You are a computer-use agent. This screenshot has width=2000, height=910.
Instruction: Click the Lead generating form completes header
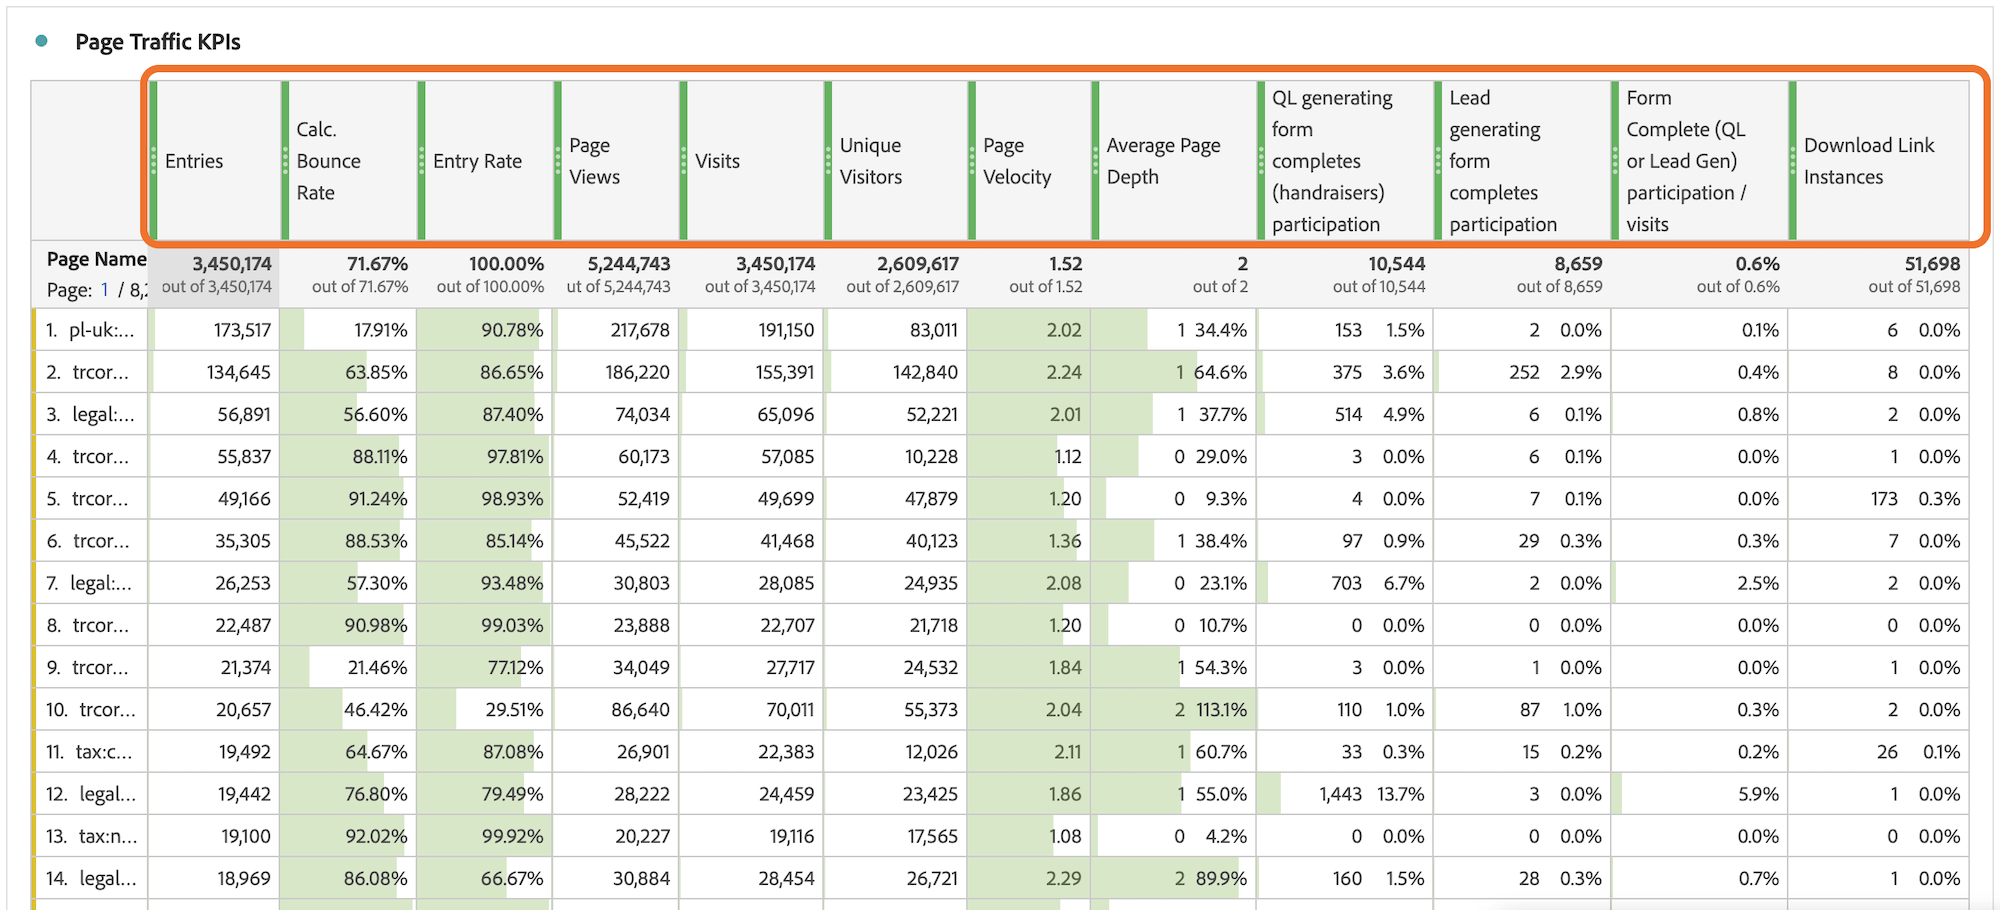1502,161
